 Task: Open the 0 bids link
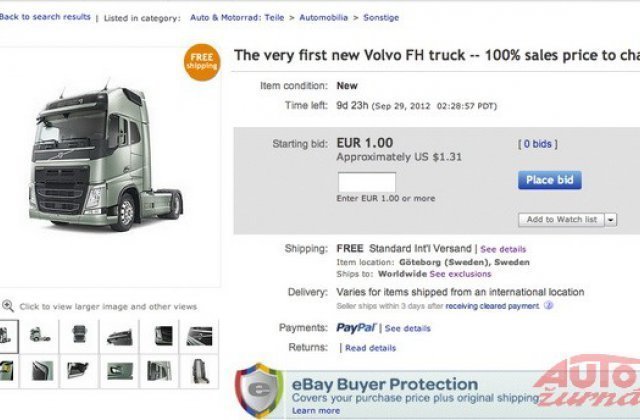536,144
